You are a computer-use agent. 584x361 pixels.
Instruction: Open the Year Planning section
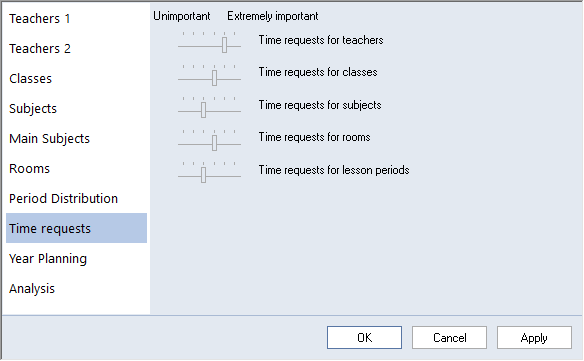point(76,259)
